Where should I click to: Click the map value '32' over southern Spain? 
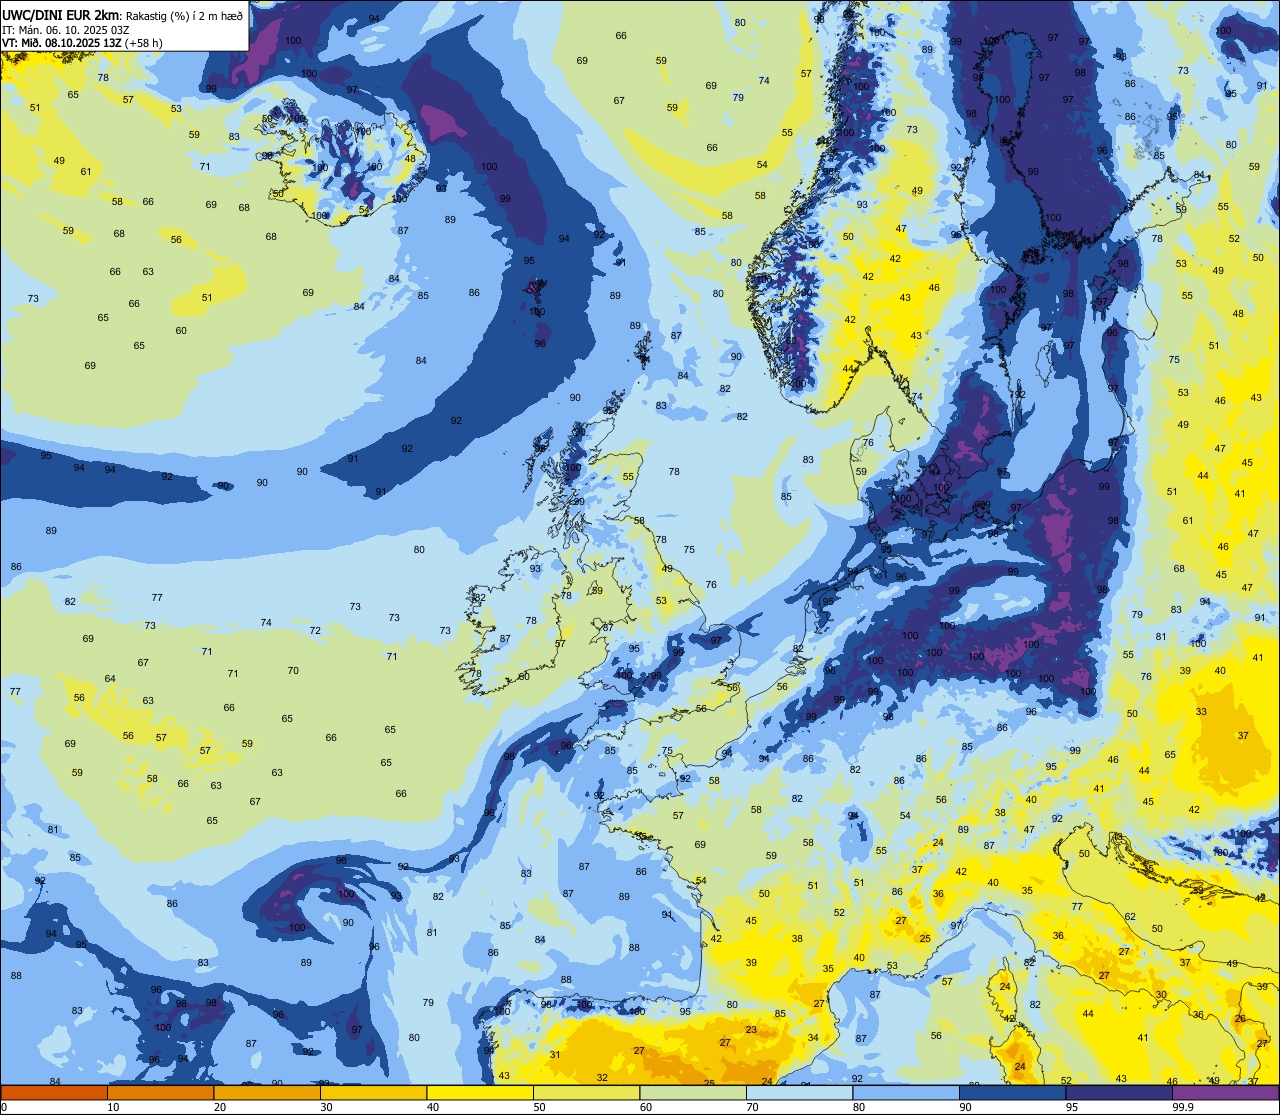click(602, 1077)
